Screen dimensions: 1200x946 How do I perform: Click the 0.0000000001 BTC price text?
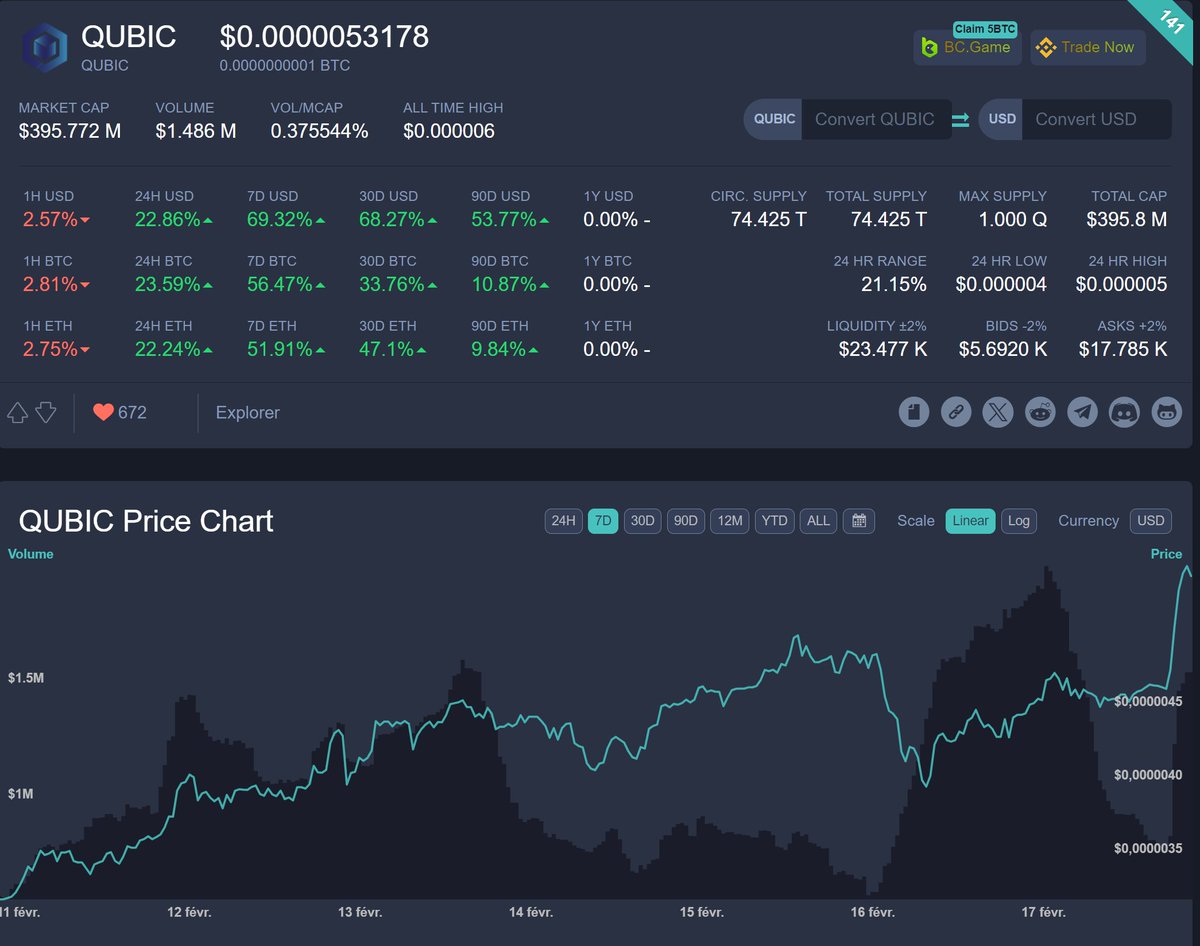tap(285, 66)
